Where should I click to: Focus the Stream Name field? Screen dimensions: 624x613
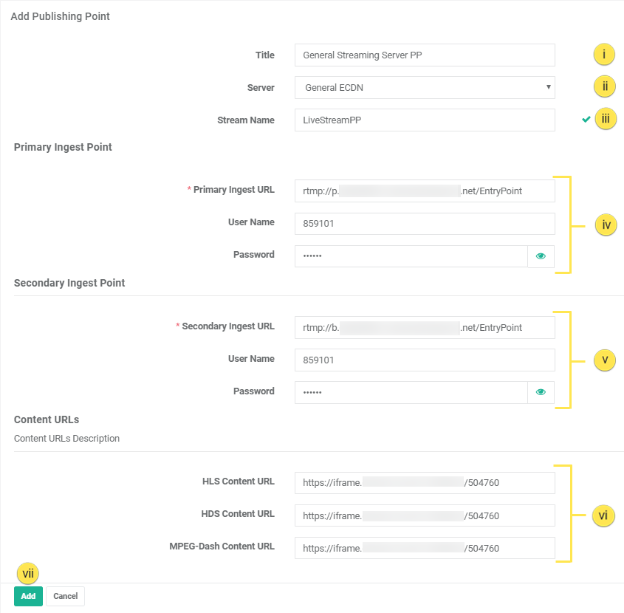click(425, 120)
